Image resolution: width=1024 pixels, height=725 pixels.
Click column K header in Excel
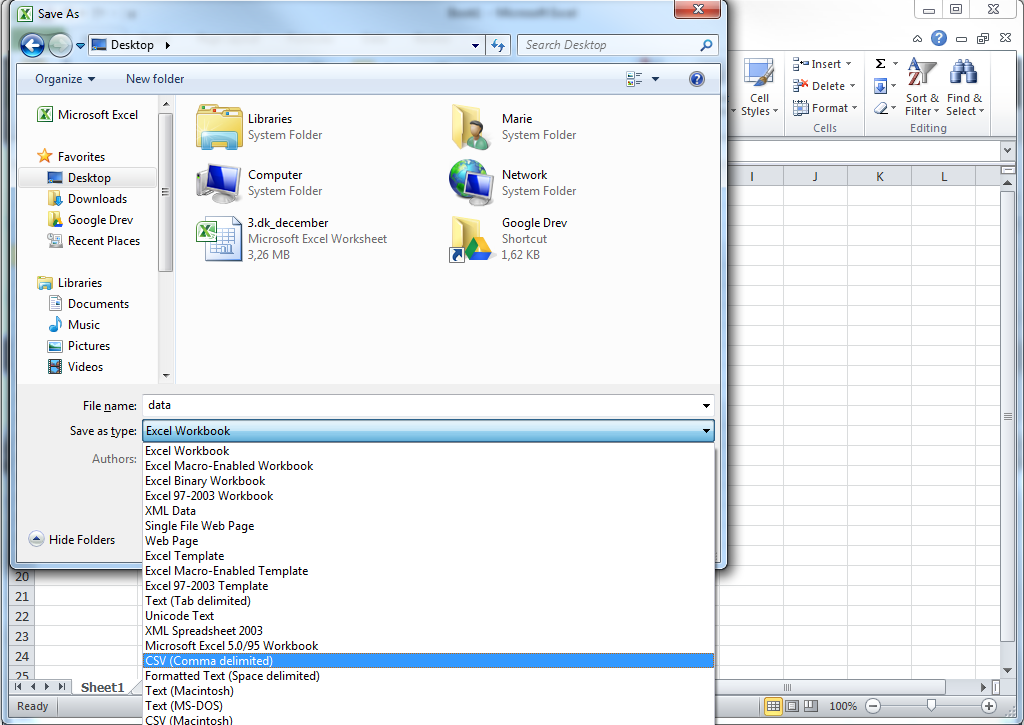click(880, 176)
